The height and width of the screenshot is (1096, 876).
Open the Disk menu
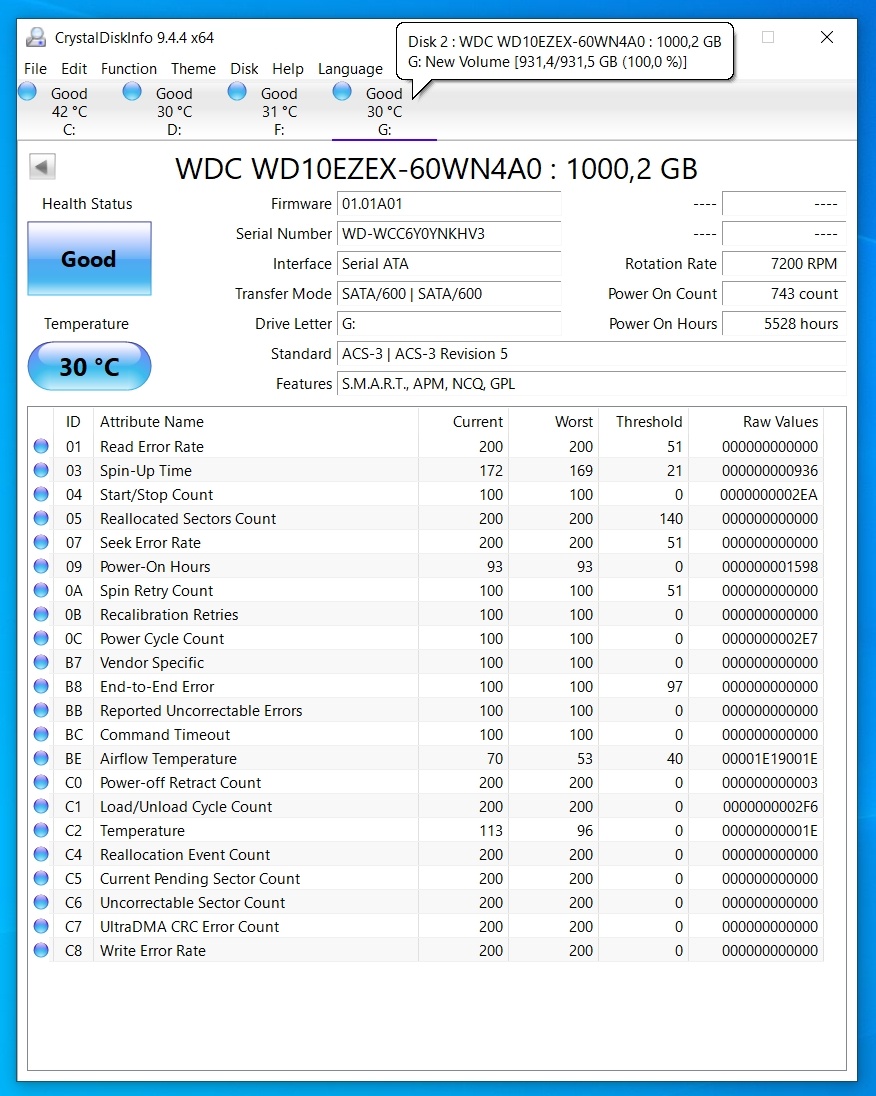click(244, 69)
